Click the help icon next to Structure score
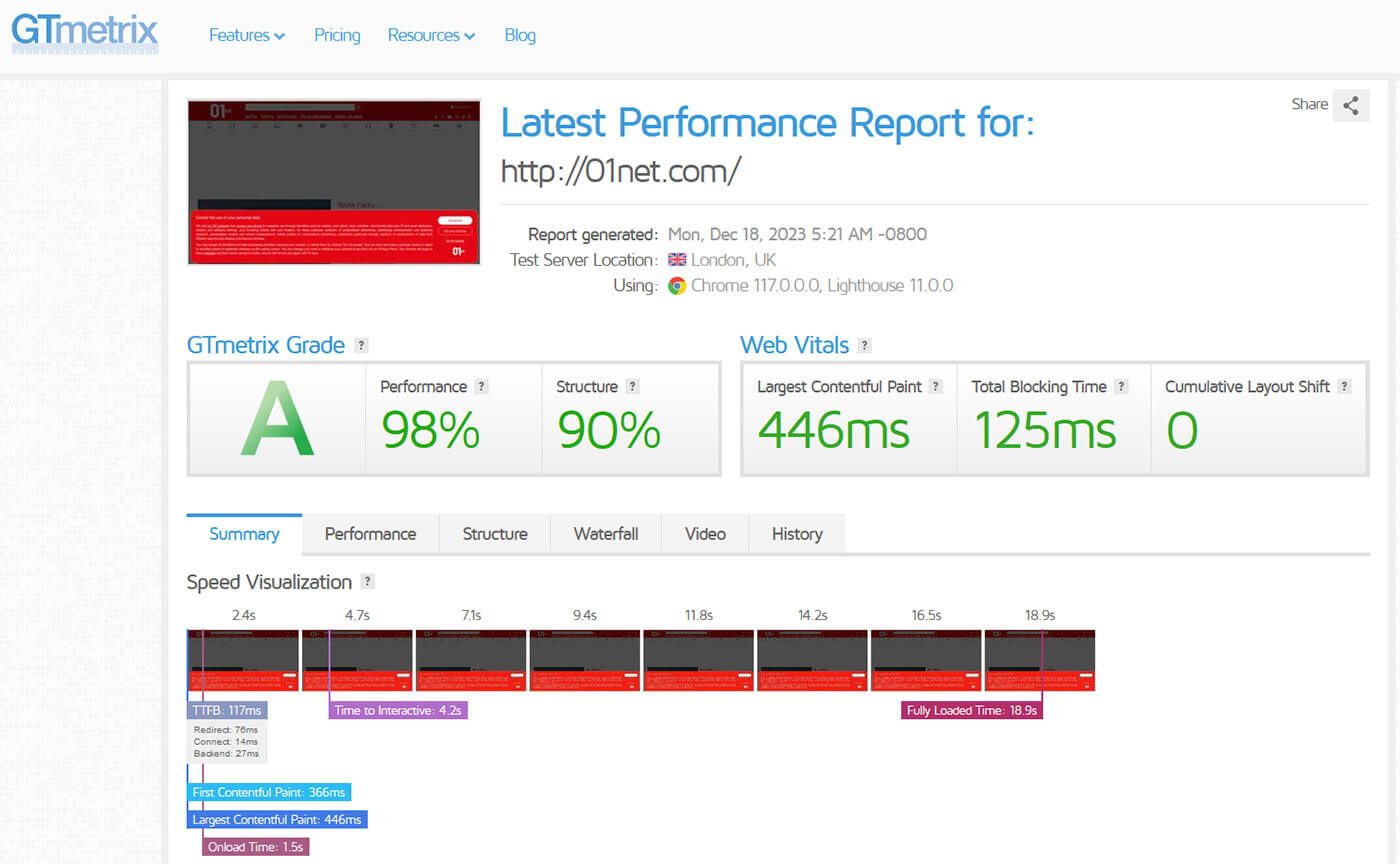1400x864 pixels. [632, 387]
